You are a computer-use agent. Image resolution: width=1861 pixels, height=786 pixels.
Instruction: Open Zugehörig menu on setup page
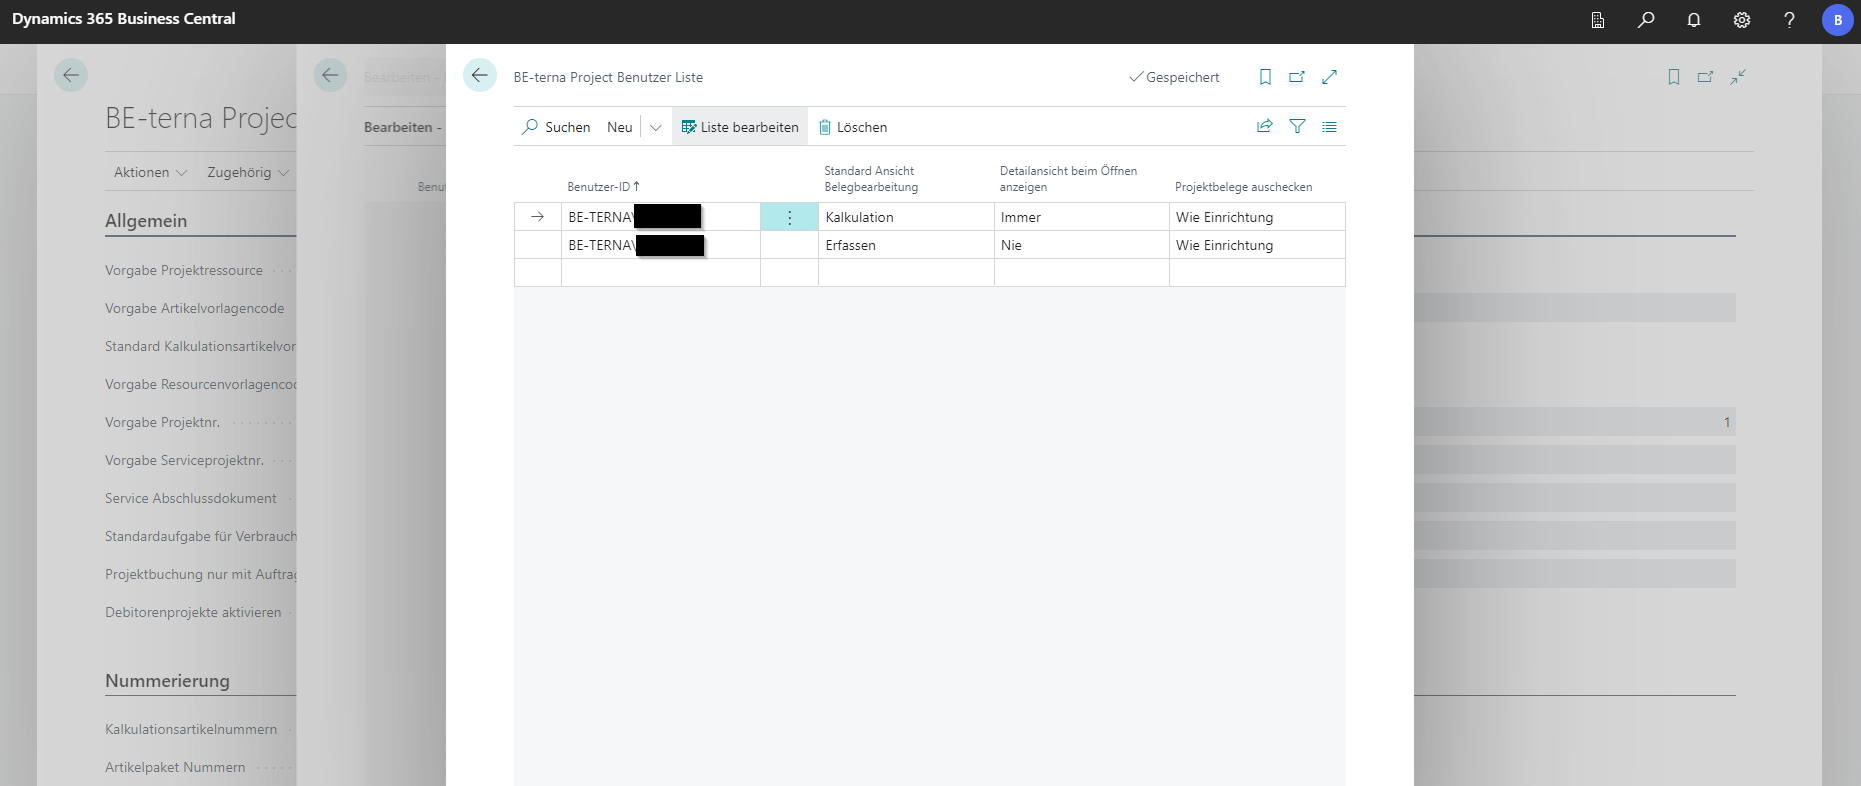pos(248,172)
